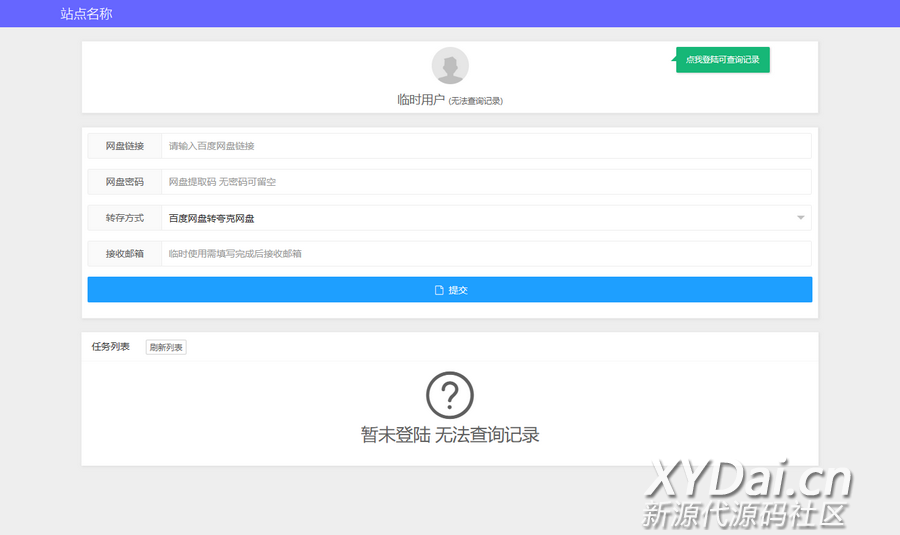Click the 暂未登陆 无法查询记录 message
This screenshot has width=900, height=535.
coord(450,435)
